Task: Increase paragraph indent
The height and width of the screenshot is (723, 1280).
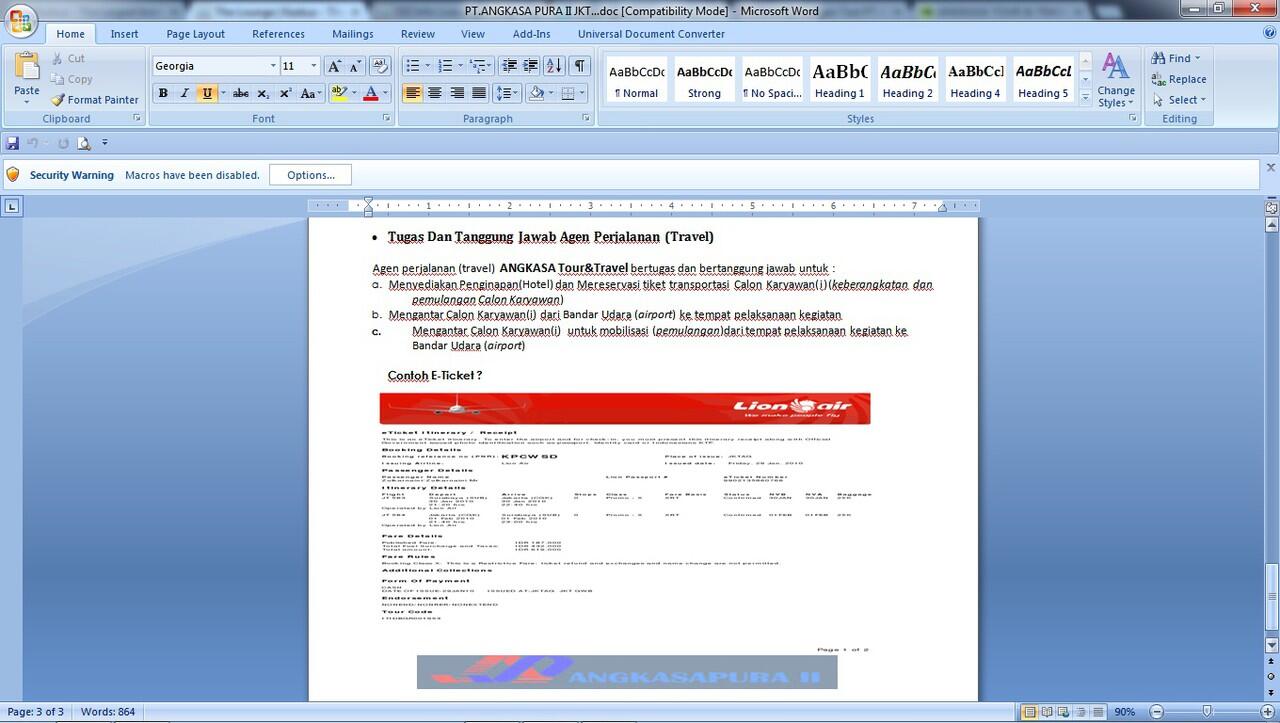Action: point(531,66)
